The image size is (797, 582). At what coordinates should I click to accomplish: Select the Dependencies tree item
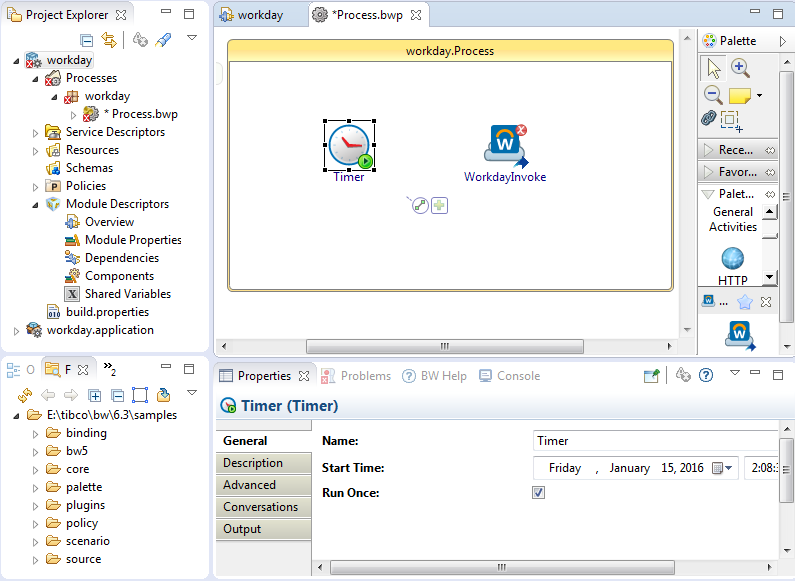click(121, 258)
